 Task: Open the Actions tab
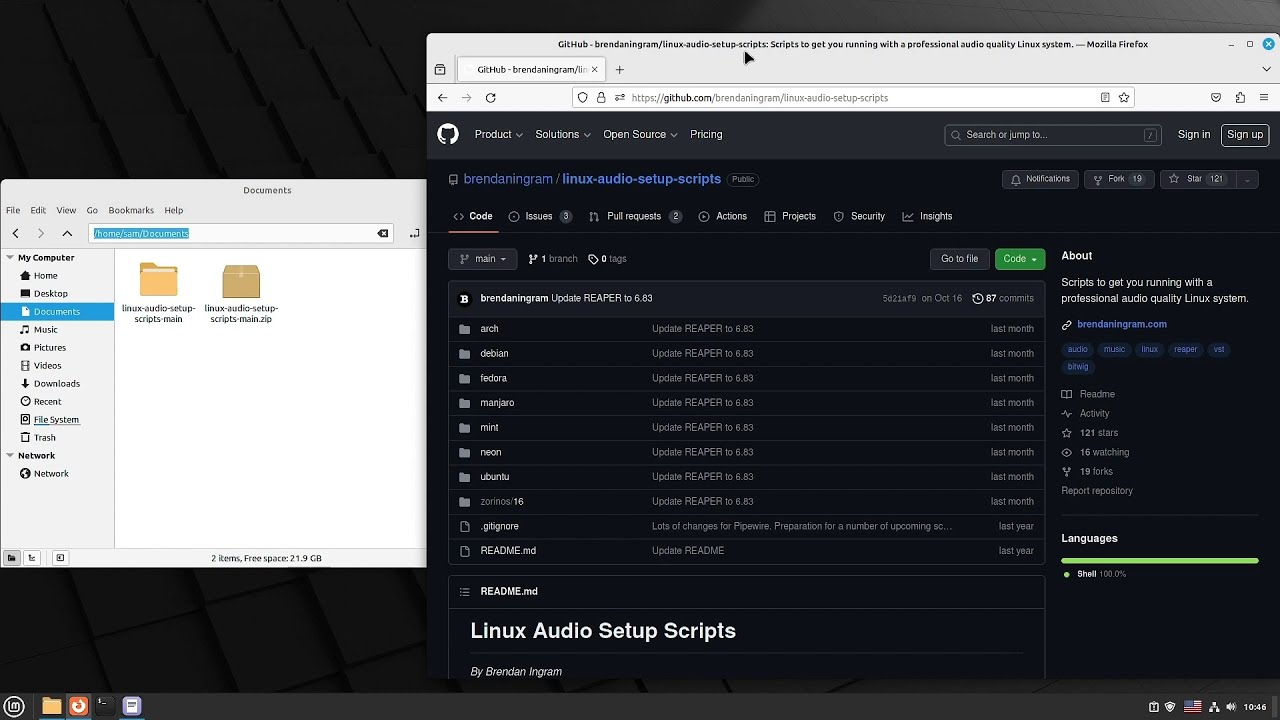pyautogui.click(x=723, y=216)
